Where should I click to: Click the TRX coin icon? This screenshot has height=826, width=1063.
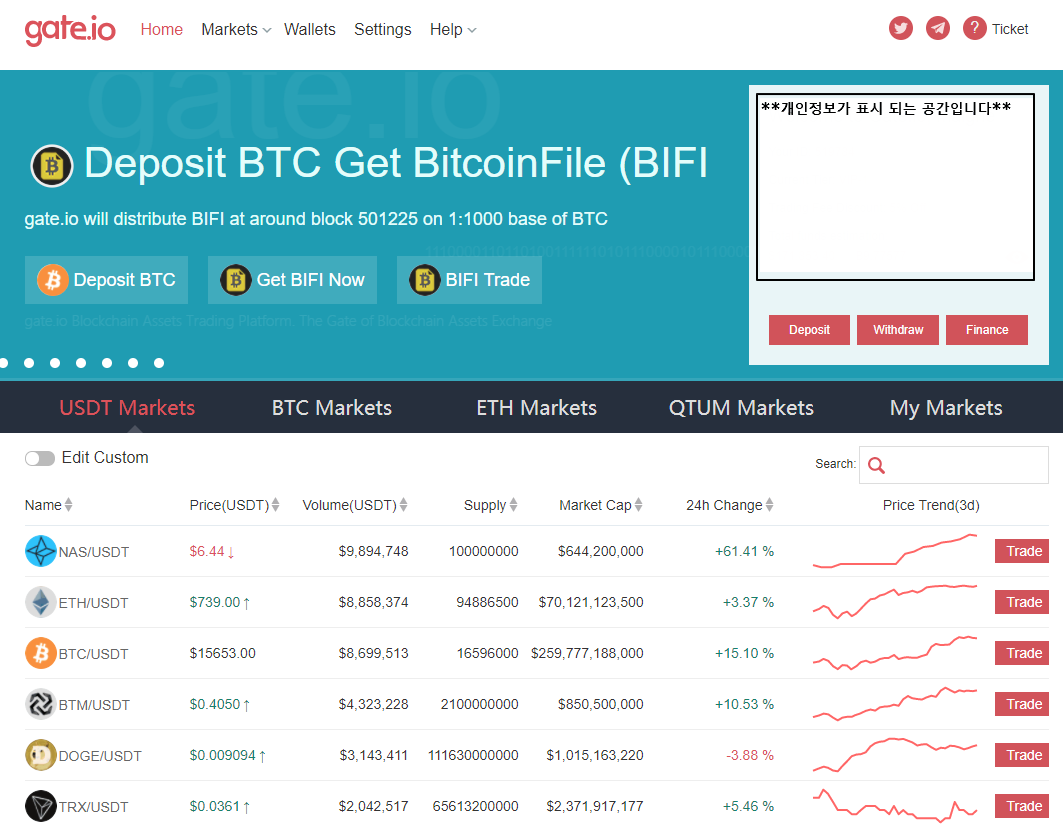coord(41,806)
